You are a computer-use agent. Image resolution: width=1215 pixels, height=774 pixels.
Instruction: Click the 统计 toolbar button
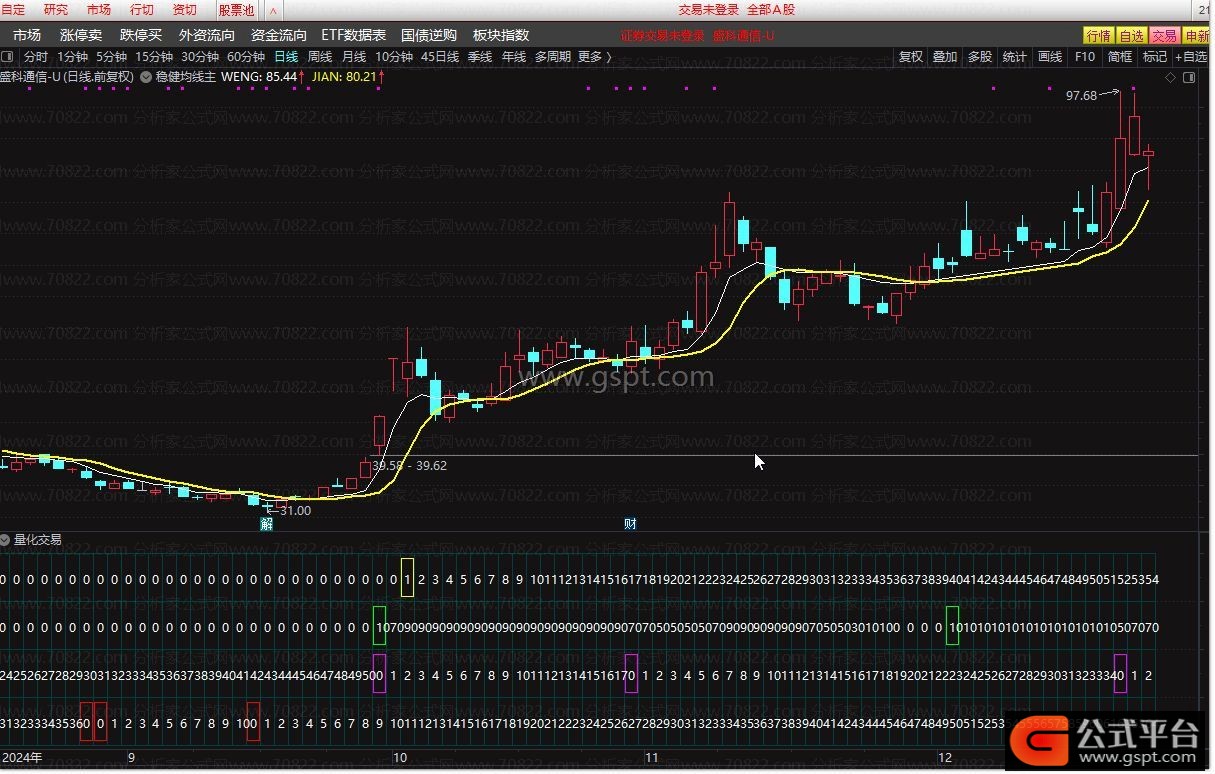[1015, 57]
